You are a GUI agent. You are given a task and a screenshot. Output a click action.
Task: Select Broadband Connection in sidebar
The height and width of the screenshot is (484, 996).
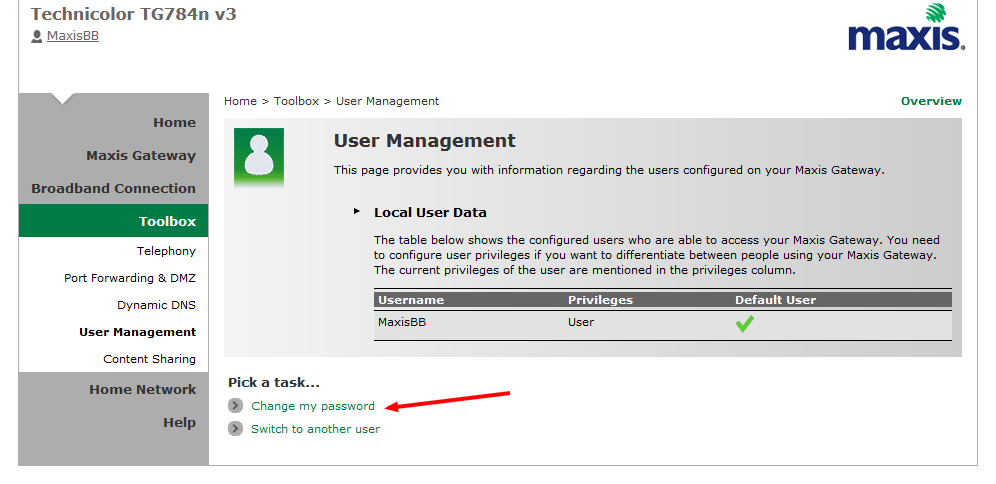pos(114,189)
